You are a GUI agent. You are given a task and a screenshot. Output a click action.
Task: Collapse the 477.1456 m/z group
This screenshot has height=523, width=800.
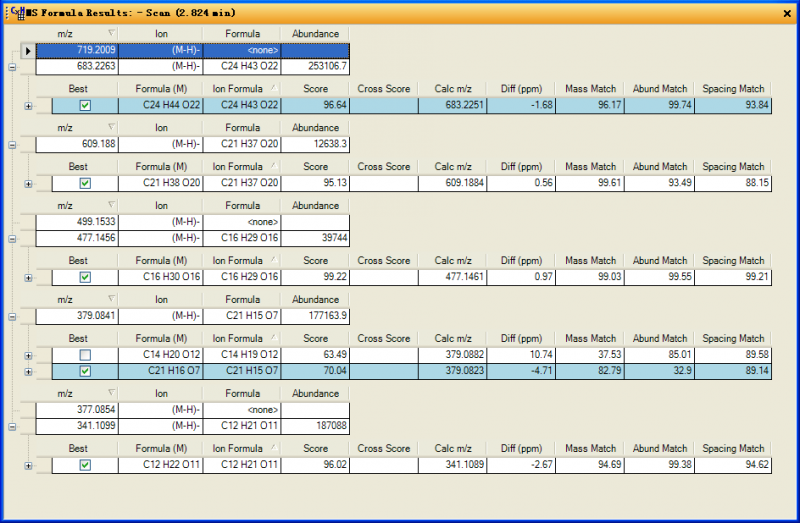click(x=12, y=239)
